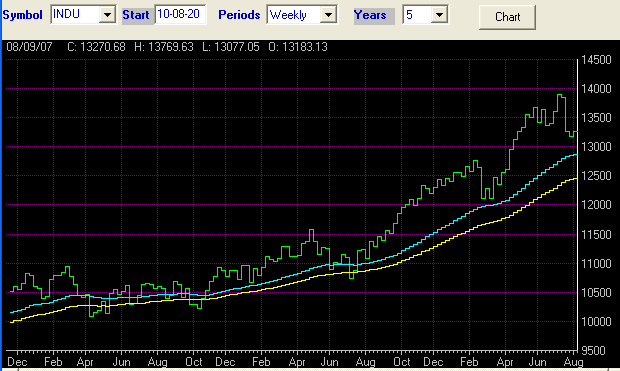Click the 14500 price axis label
The image size is (620, 371).
pos(596,60)
